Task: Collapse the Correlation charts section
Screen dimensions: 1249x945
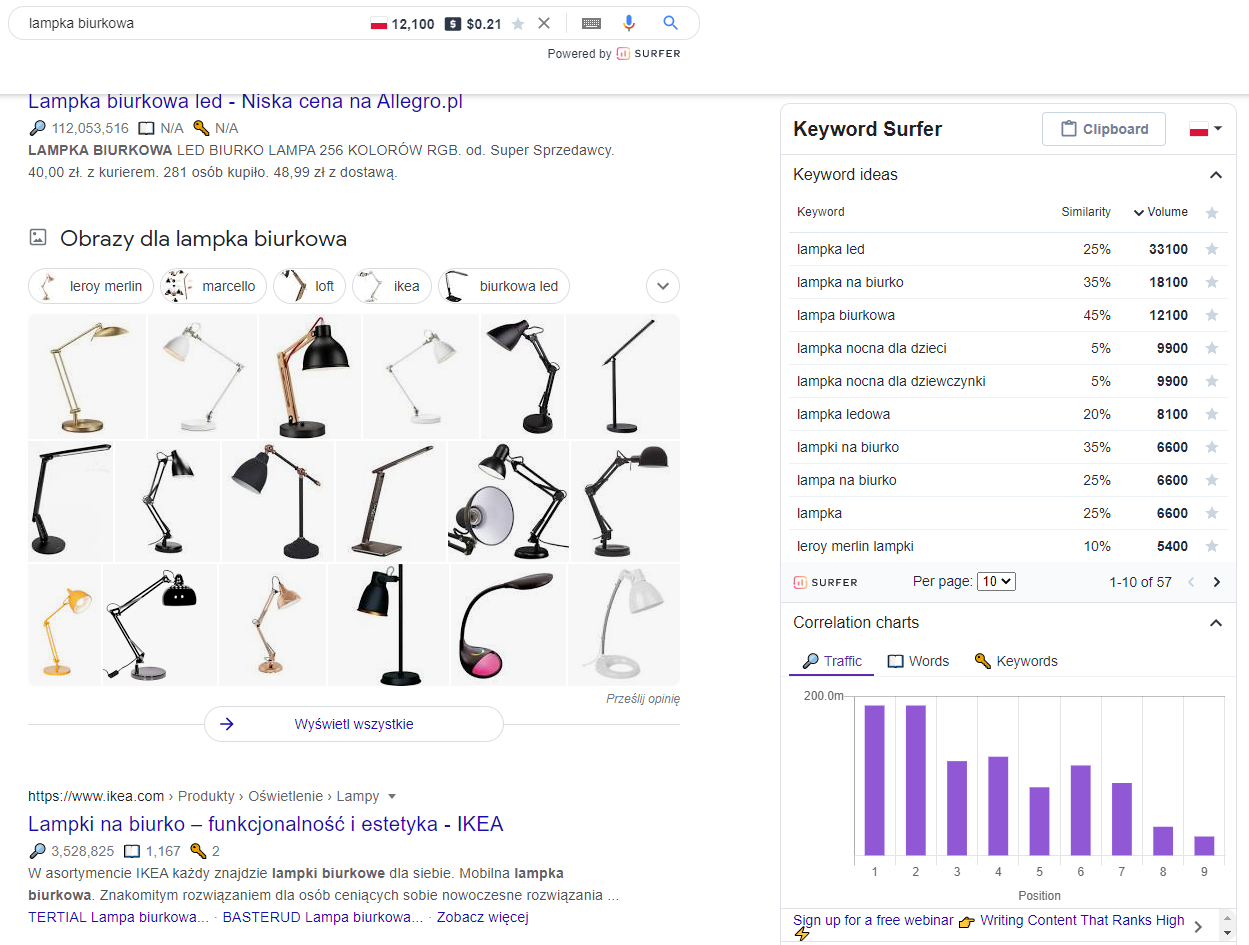Action: [1216, 623]
